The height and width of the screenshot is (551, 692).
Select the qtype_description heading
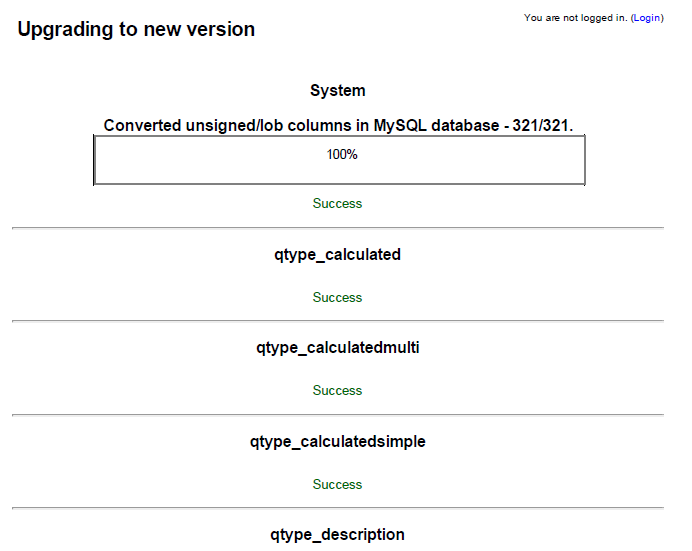tap(338, 535)
